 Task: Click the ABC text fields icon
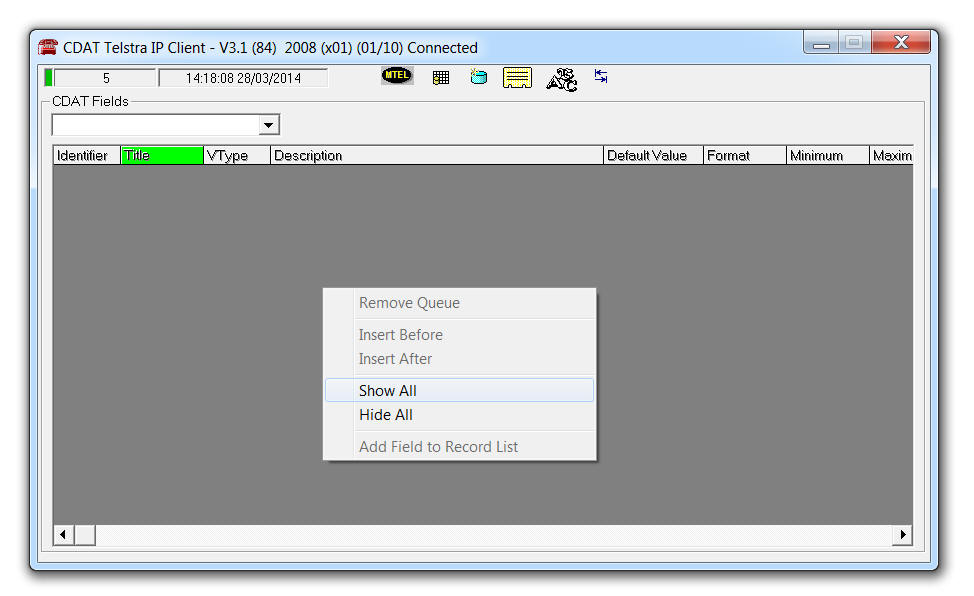click(561, 79)
